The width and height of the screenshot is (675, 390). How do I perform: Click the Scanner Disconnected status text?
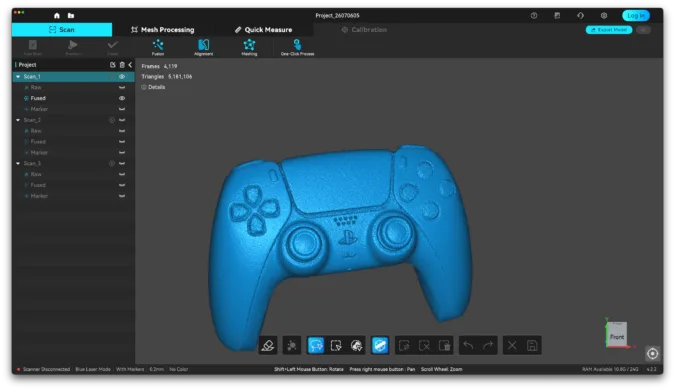(46, 369)
